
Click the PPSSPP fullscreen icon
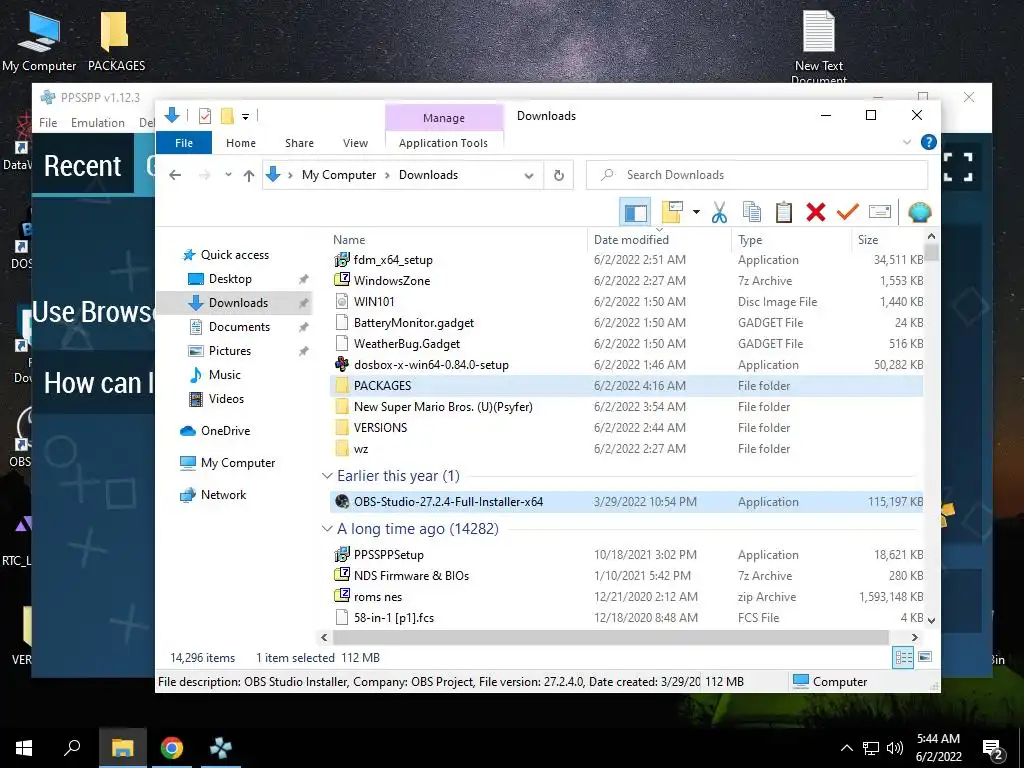[958, 167]
